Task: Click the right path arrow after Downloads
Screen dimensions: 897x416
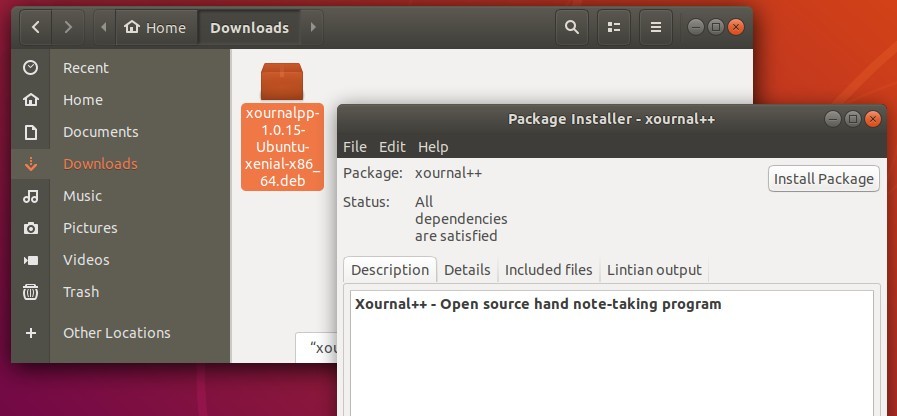Action: (312, 27)
